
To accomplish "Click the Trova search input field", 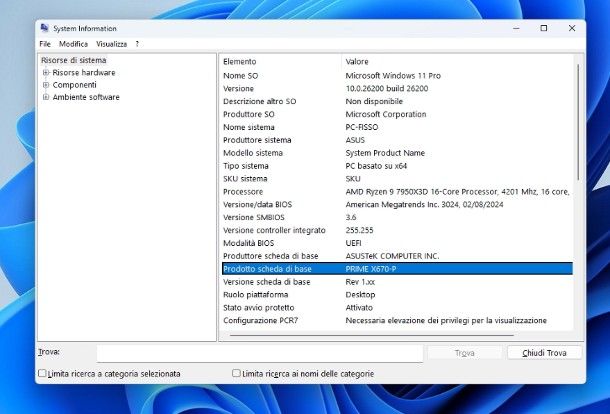I will [260, 353].
